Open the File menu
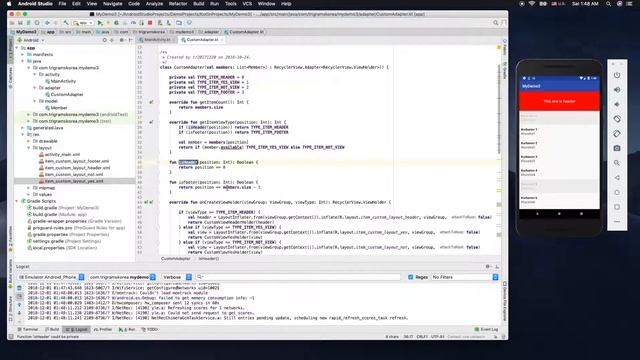This screenshot has height=360, width=640. click(x=62, y=4)
